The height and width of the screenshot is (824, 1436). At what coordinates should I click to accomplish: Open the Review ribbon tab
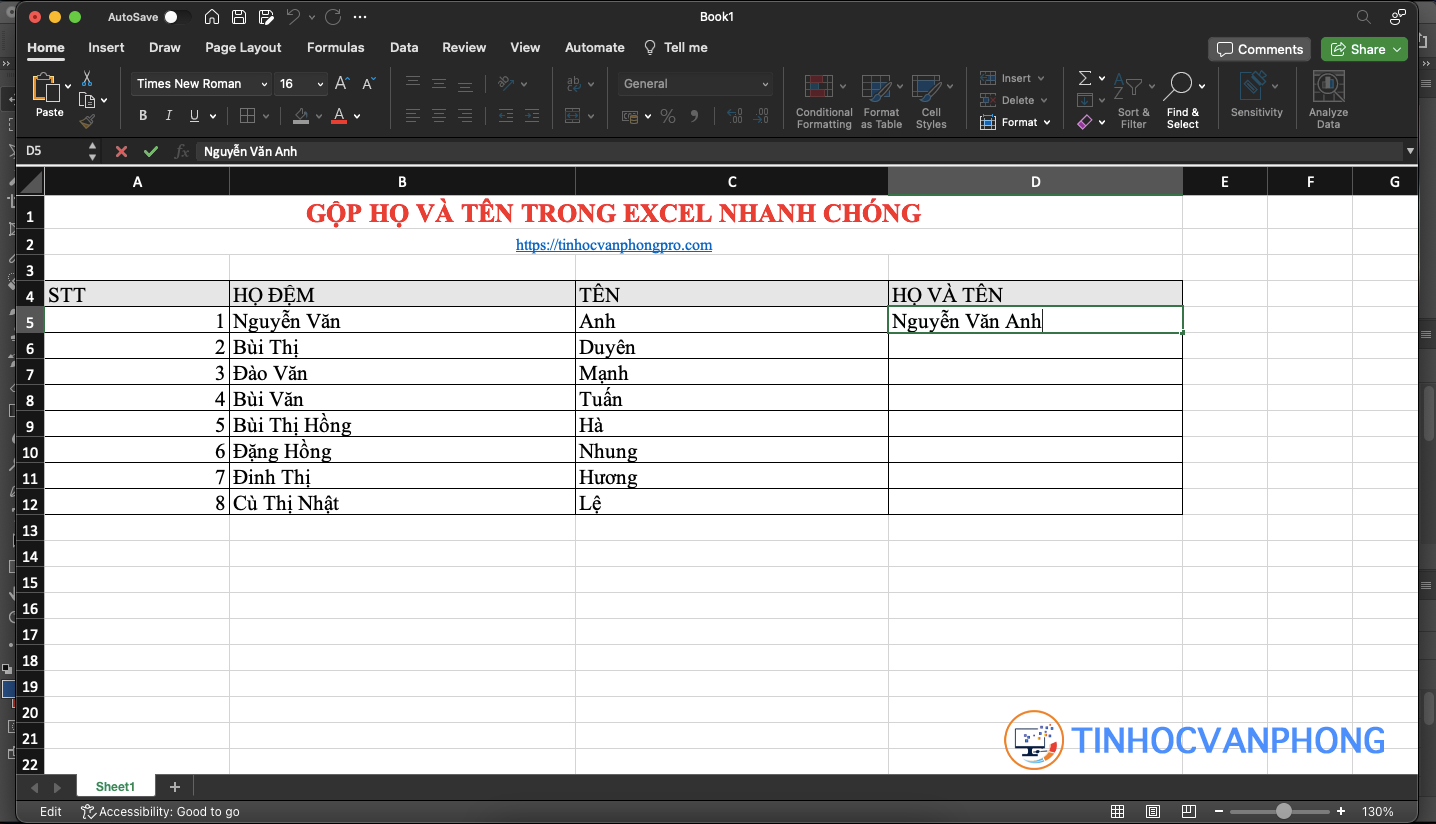tap(464, 47)
